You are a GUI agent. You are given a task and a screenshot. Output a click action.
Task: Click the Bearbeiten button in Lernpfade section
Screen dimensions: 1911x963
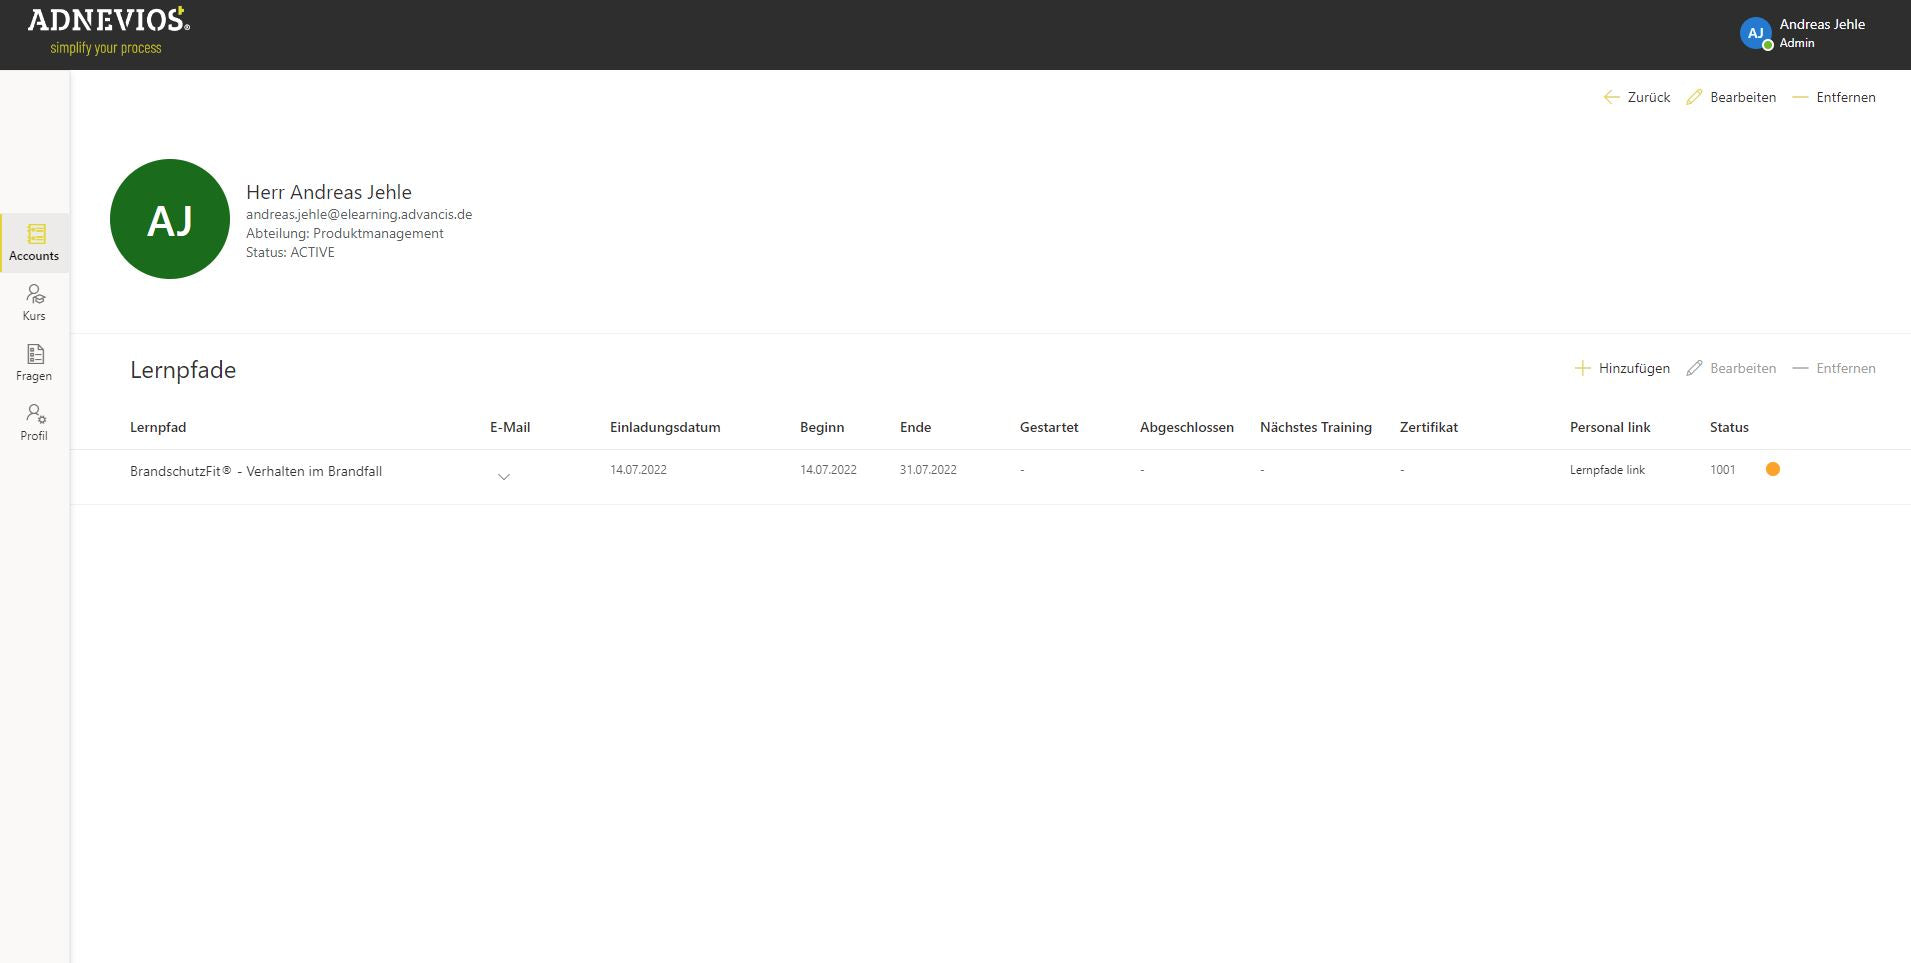(1731, 368)
